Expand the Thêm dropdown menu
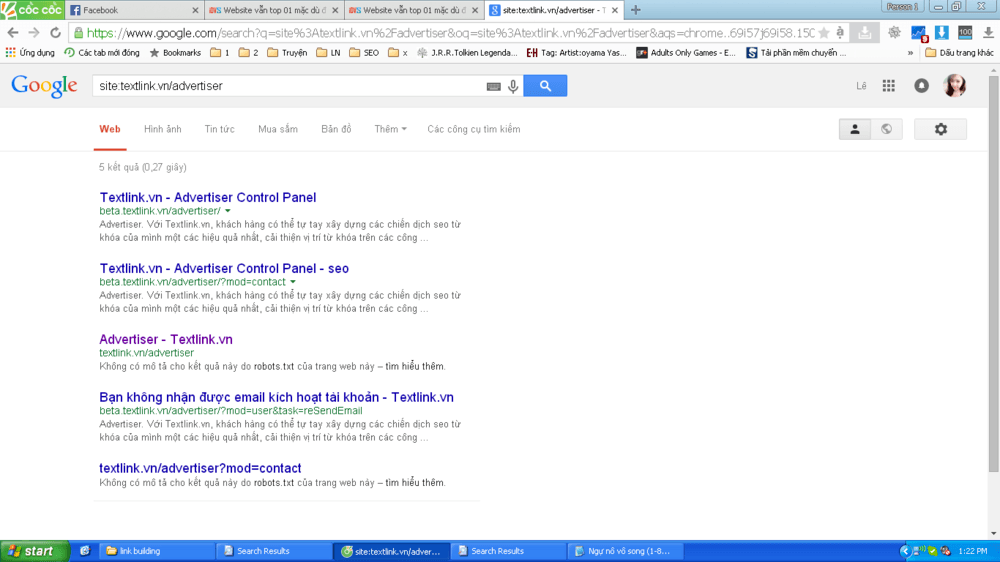The image size is (1000, 562). pos(390,129)
